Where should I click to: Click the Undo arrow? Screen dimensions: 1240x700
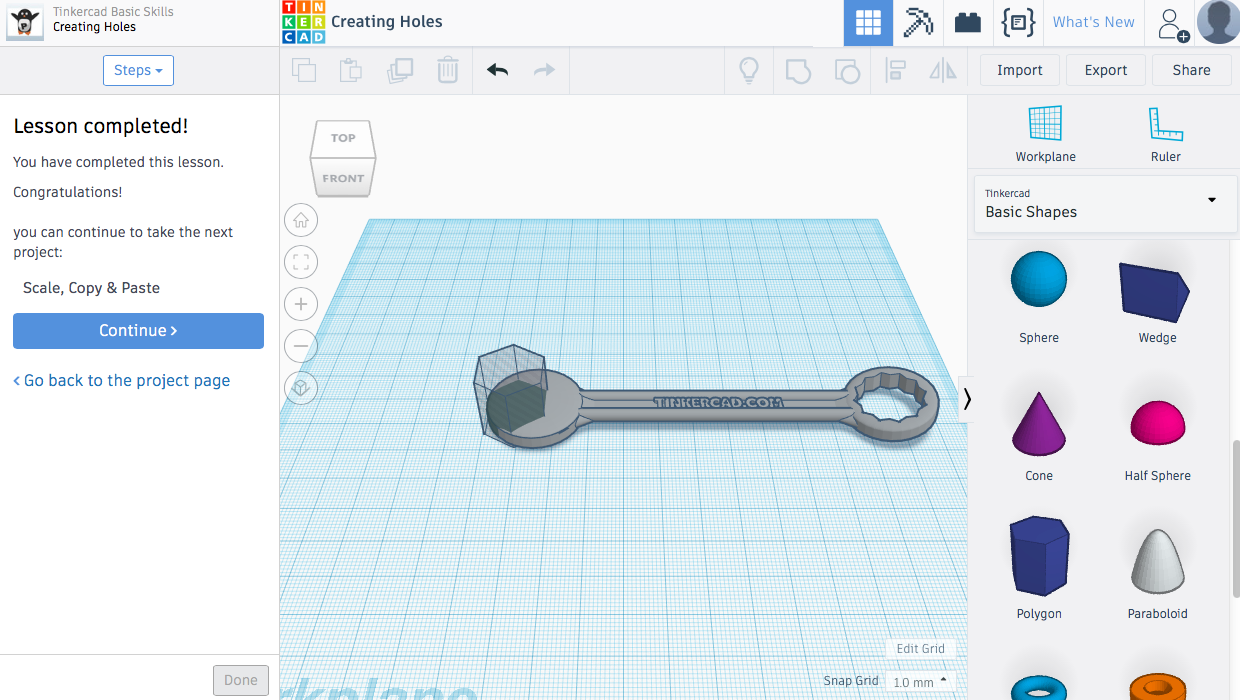tap(497, 70)
